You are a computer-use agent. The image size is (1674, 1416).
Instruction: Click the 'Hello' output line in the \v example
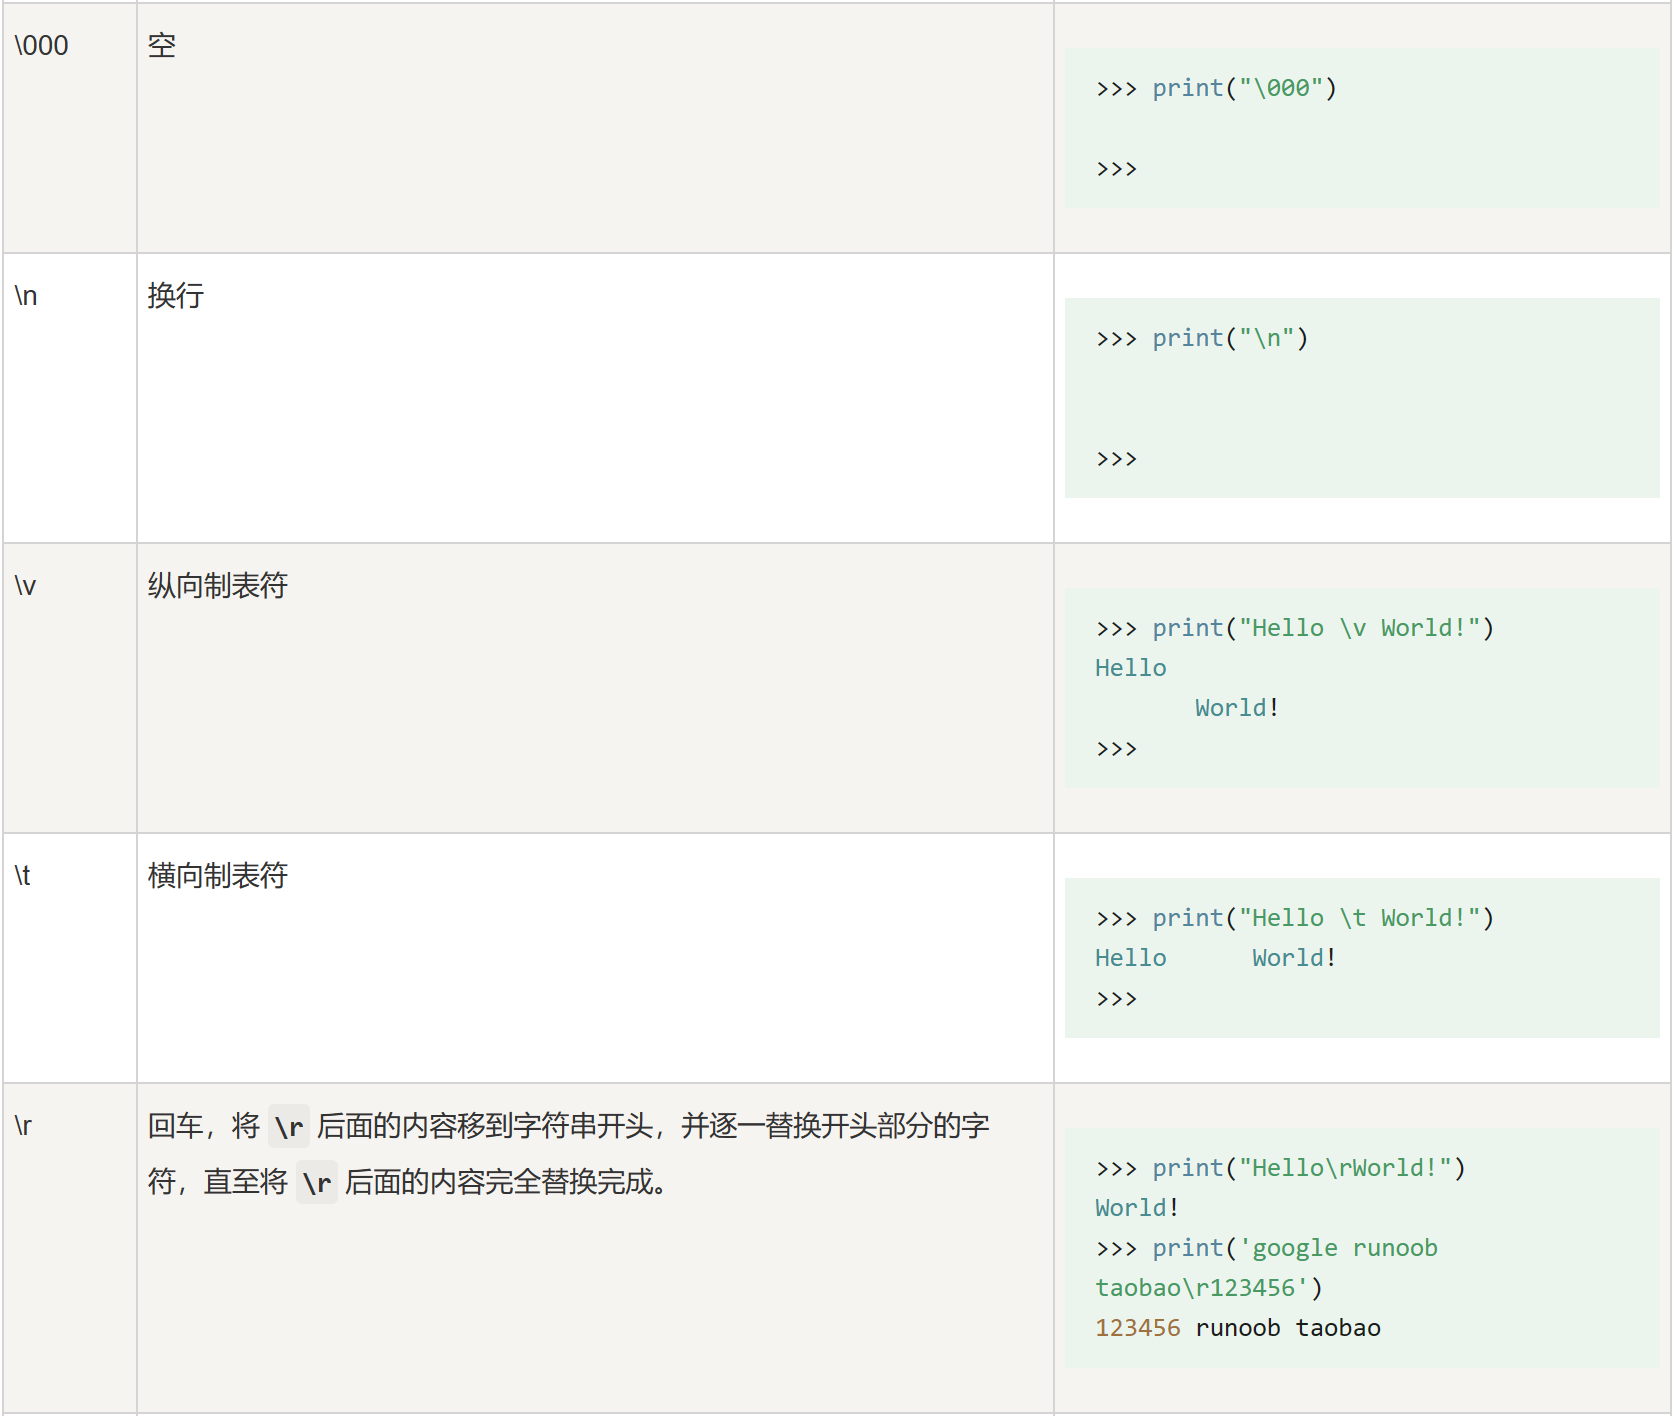1131,668
